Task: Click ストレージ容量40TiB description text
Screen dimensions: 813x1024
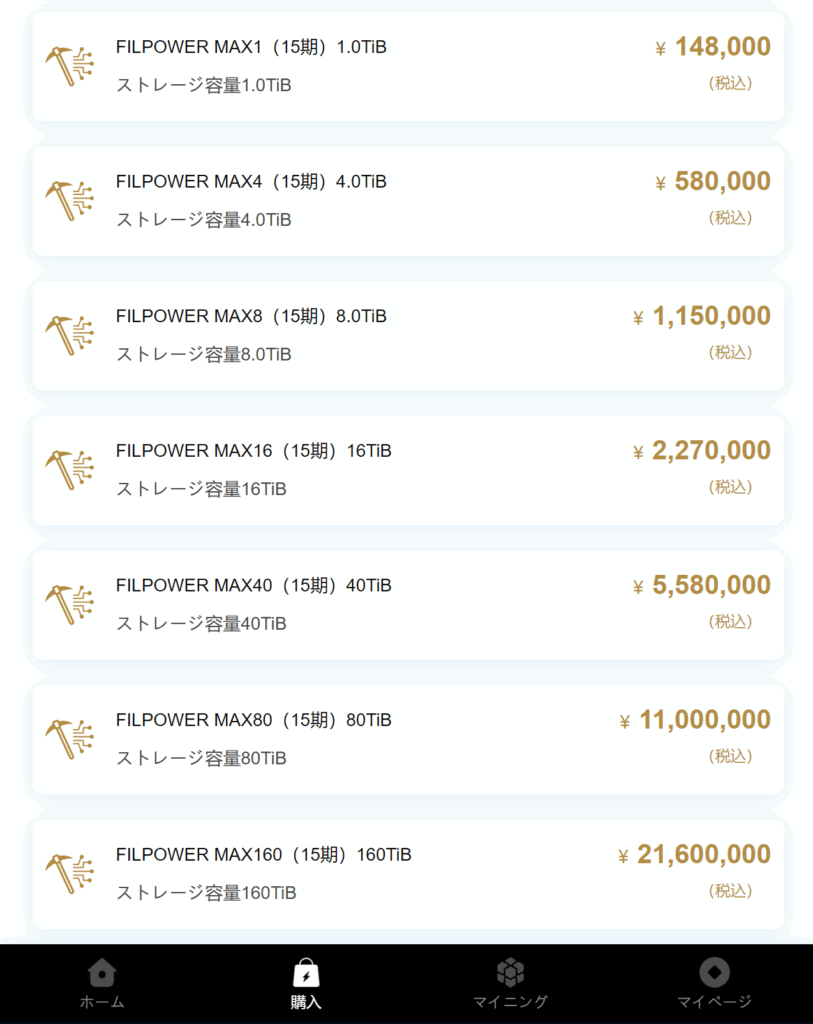Action: [201, 624]
